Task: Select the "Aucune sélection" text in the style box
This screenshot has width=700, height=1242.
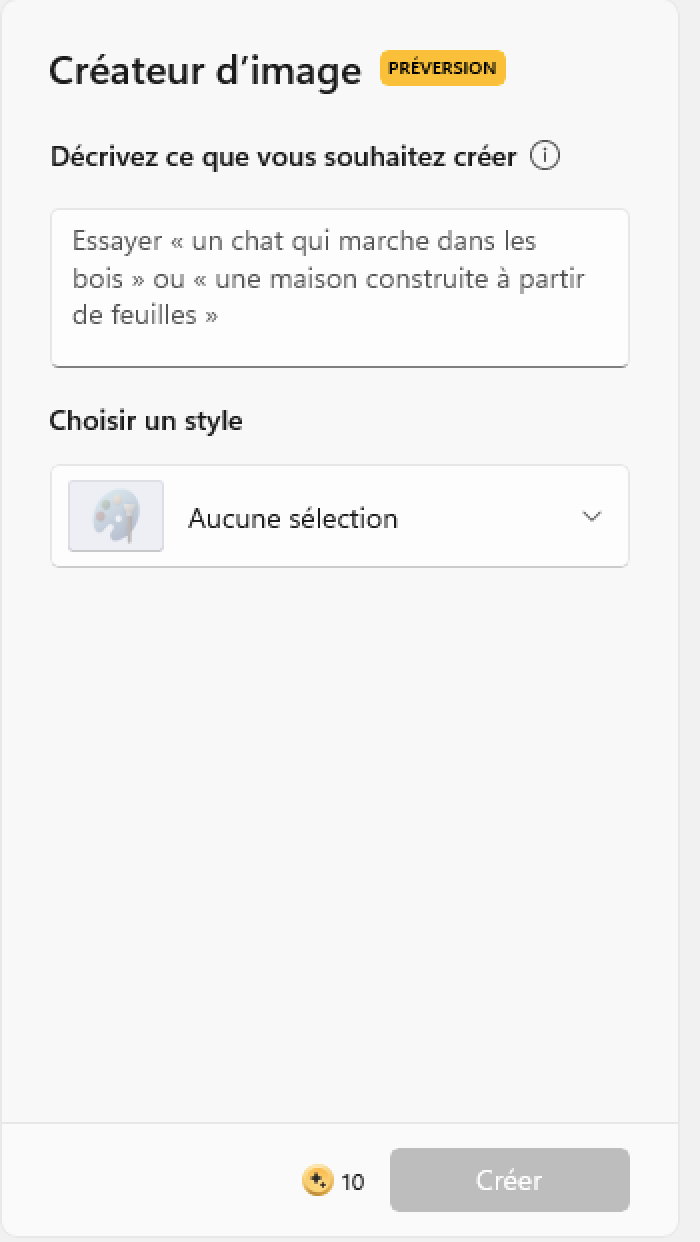Action: tap(293, 518)
